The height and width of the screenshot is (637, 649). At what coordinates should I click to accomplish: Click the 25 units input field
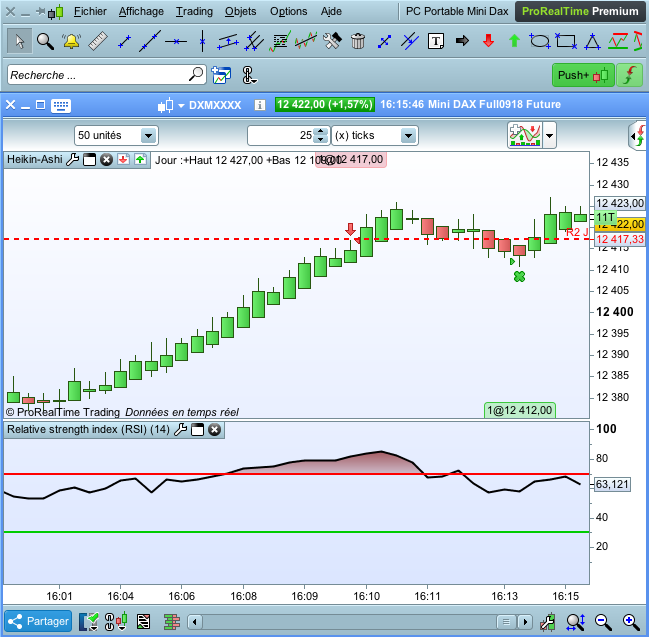(281, 135)
